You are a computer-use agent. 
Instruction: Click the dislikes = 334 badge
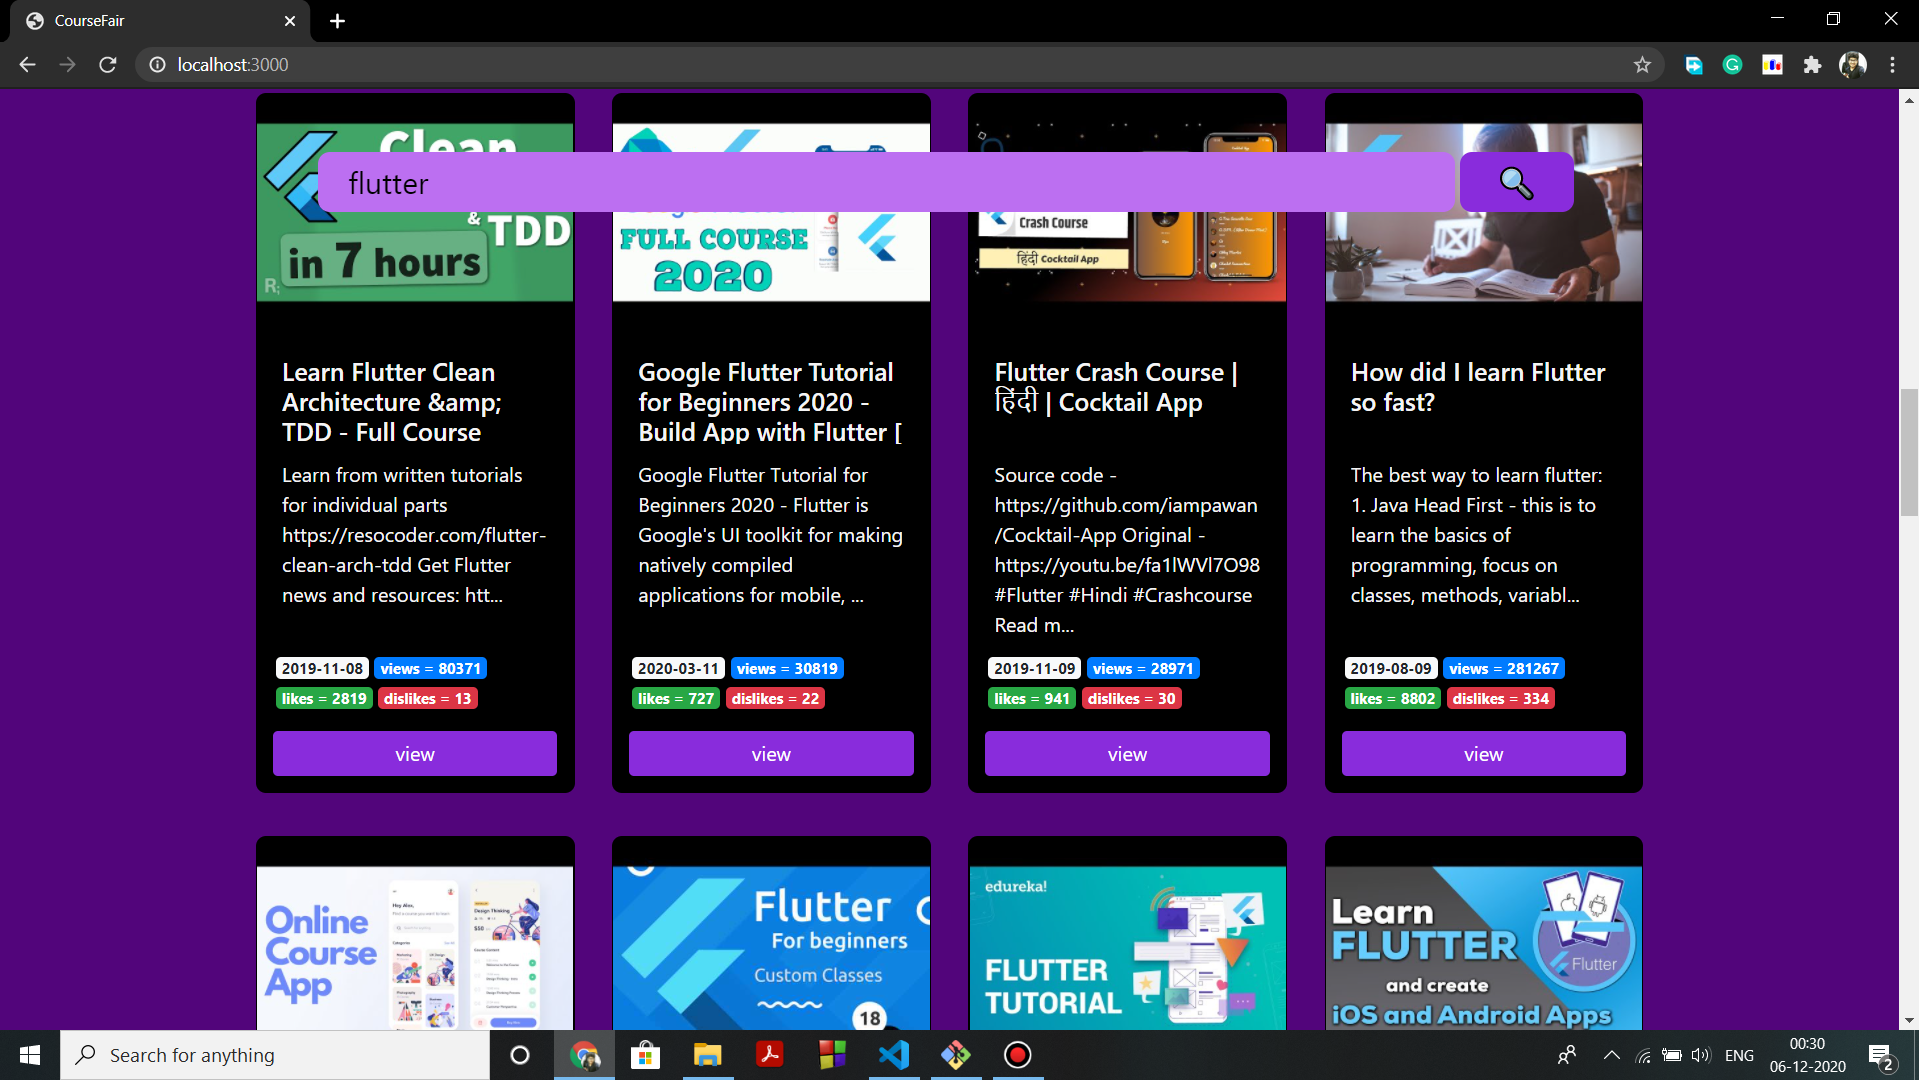click(1501, 698)
